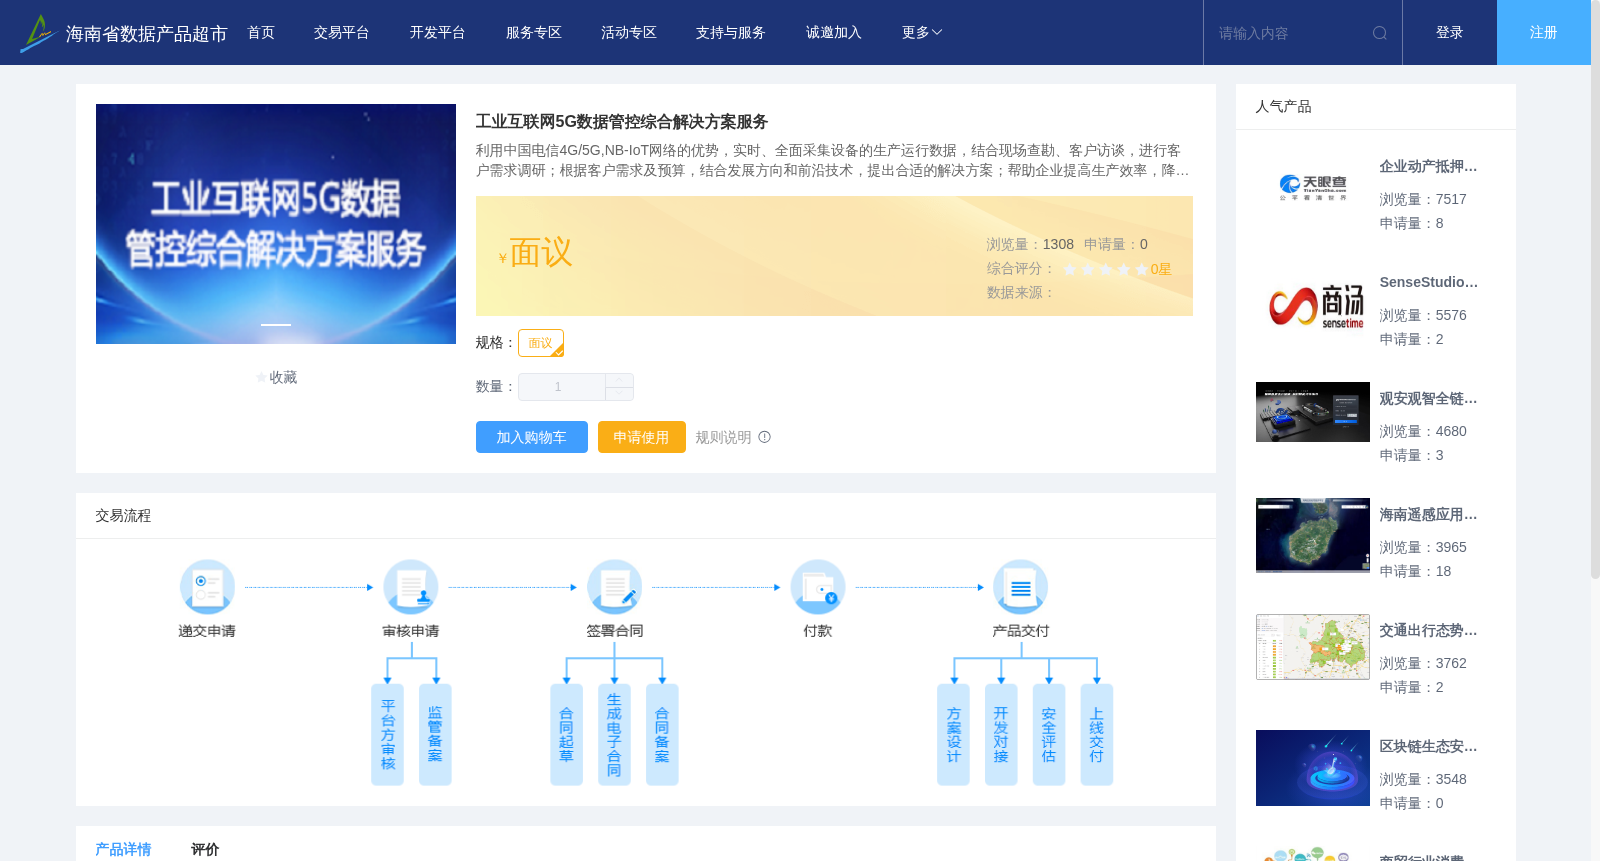Click the 监管备案 sub-step box
This screenshot has width=1600, height=861.
(x=435, y=735)
